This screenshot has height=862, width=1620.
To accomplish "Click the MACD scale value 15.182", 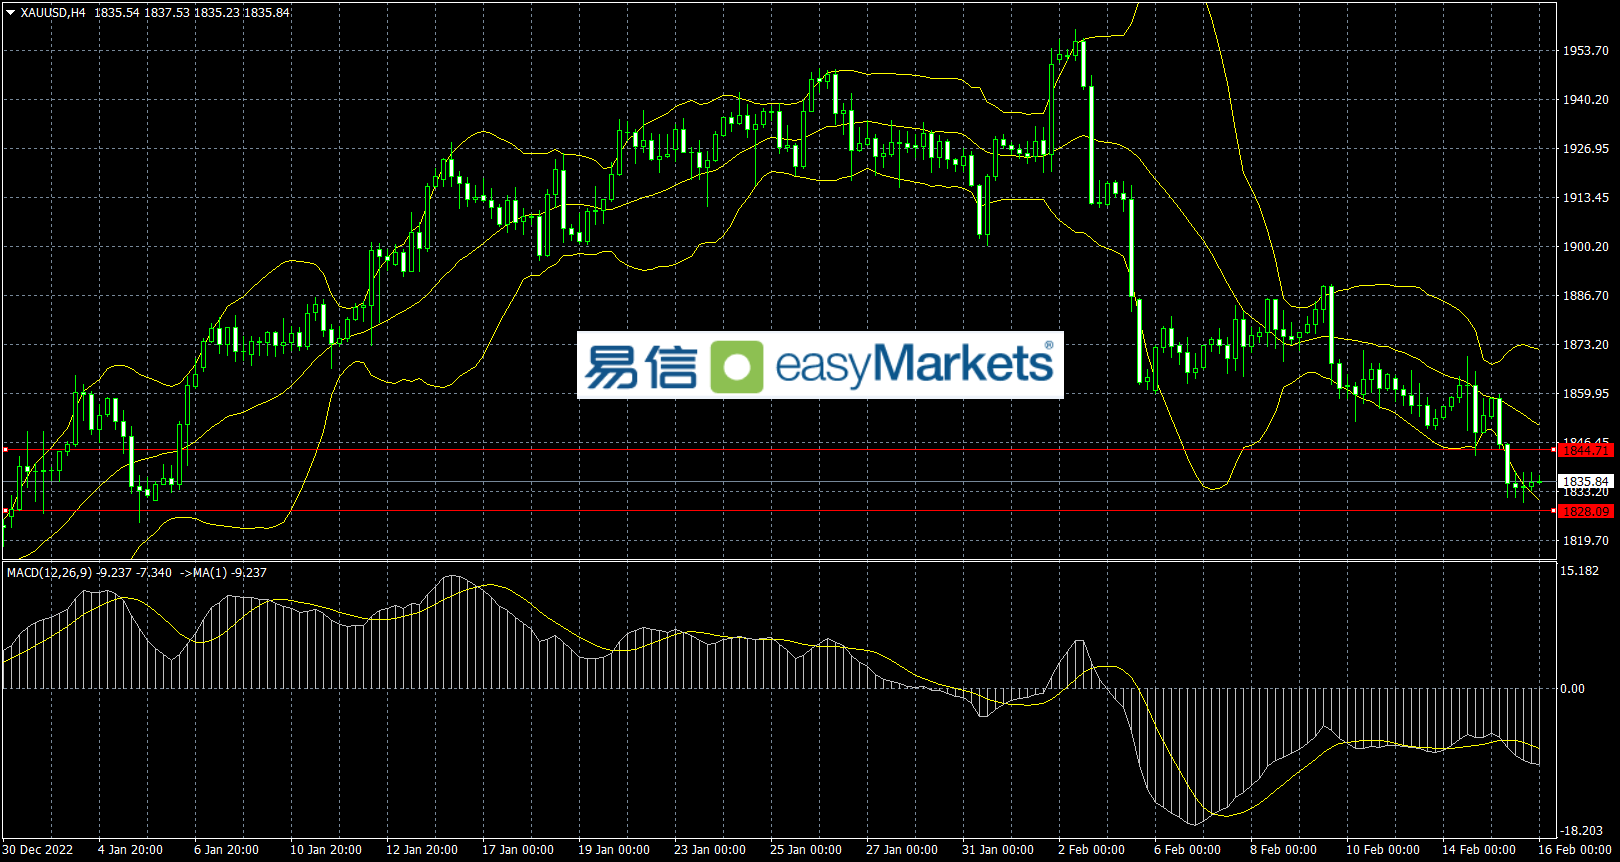I will click(1580, 571).
